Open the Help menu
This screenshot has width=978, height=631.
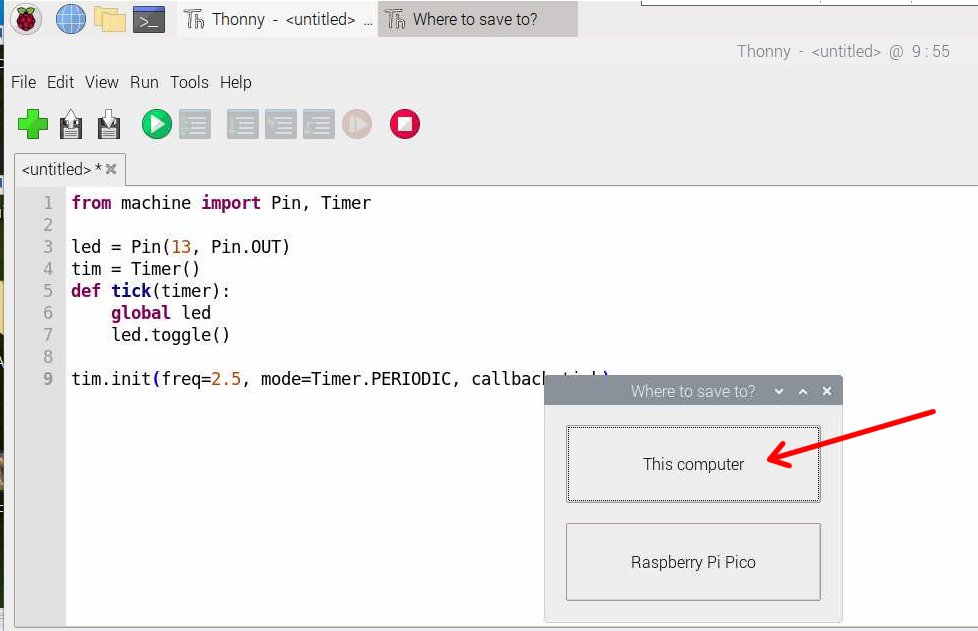(235, 82)
